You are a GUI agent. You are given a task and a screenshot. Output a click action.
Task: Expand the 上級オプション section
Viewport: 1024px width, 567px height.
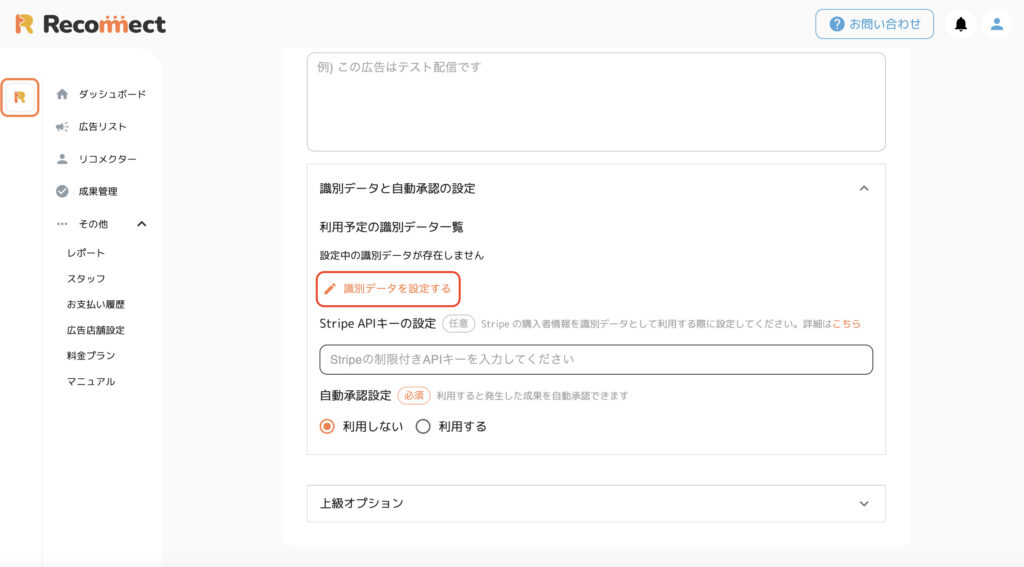(864, 504)
